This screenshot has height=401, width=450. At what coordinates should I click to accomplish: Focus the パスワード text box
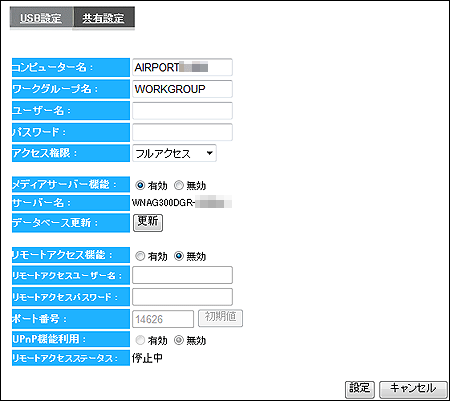coord(182,132)
